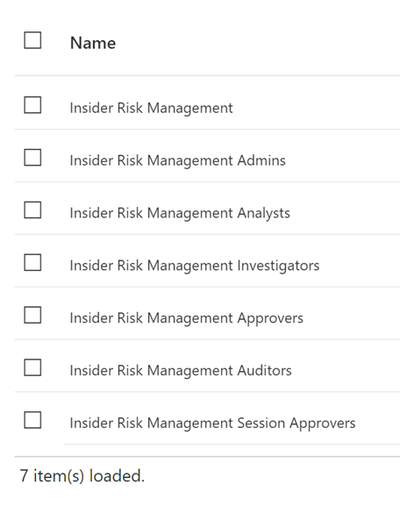Select the Insider Risk Management Admins checkbox
The height and width of the screenshot is (512, 400).
tap(33, 157)
